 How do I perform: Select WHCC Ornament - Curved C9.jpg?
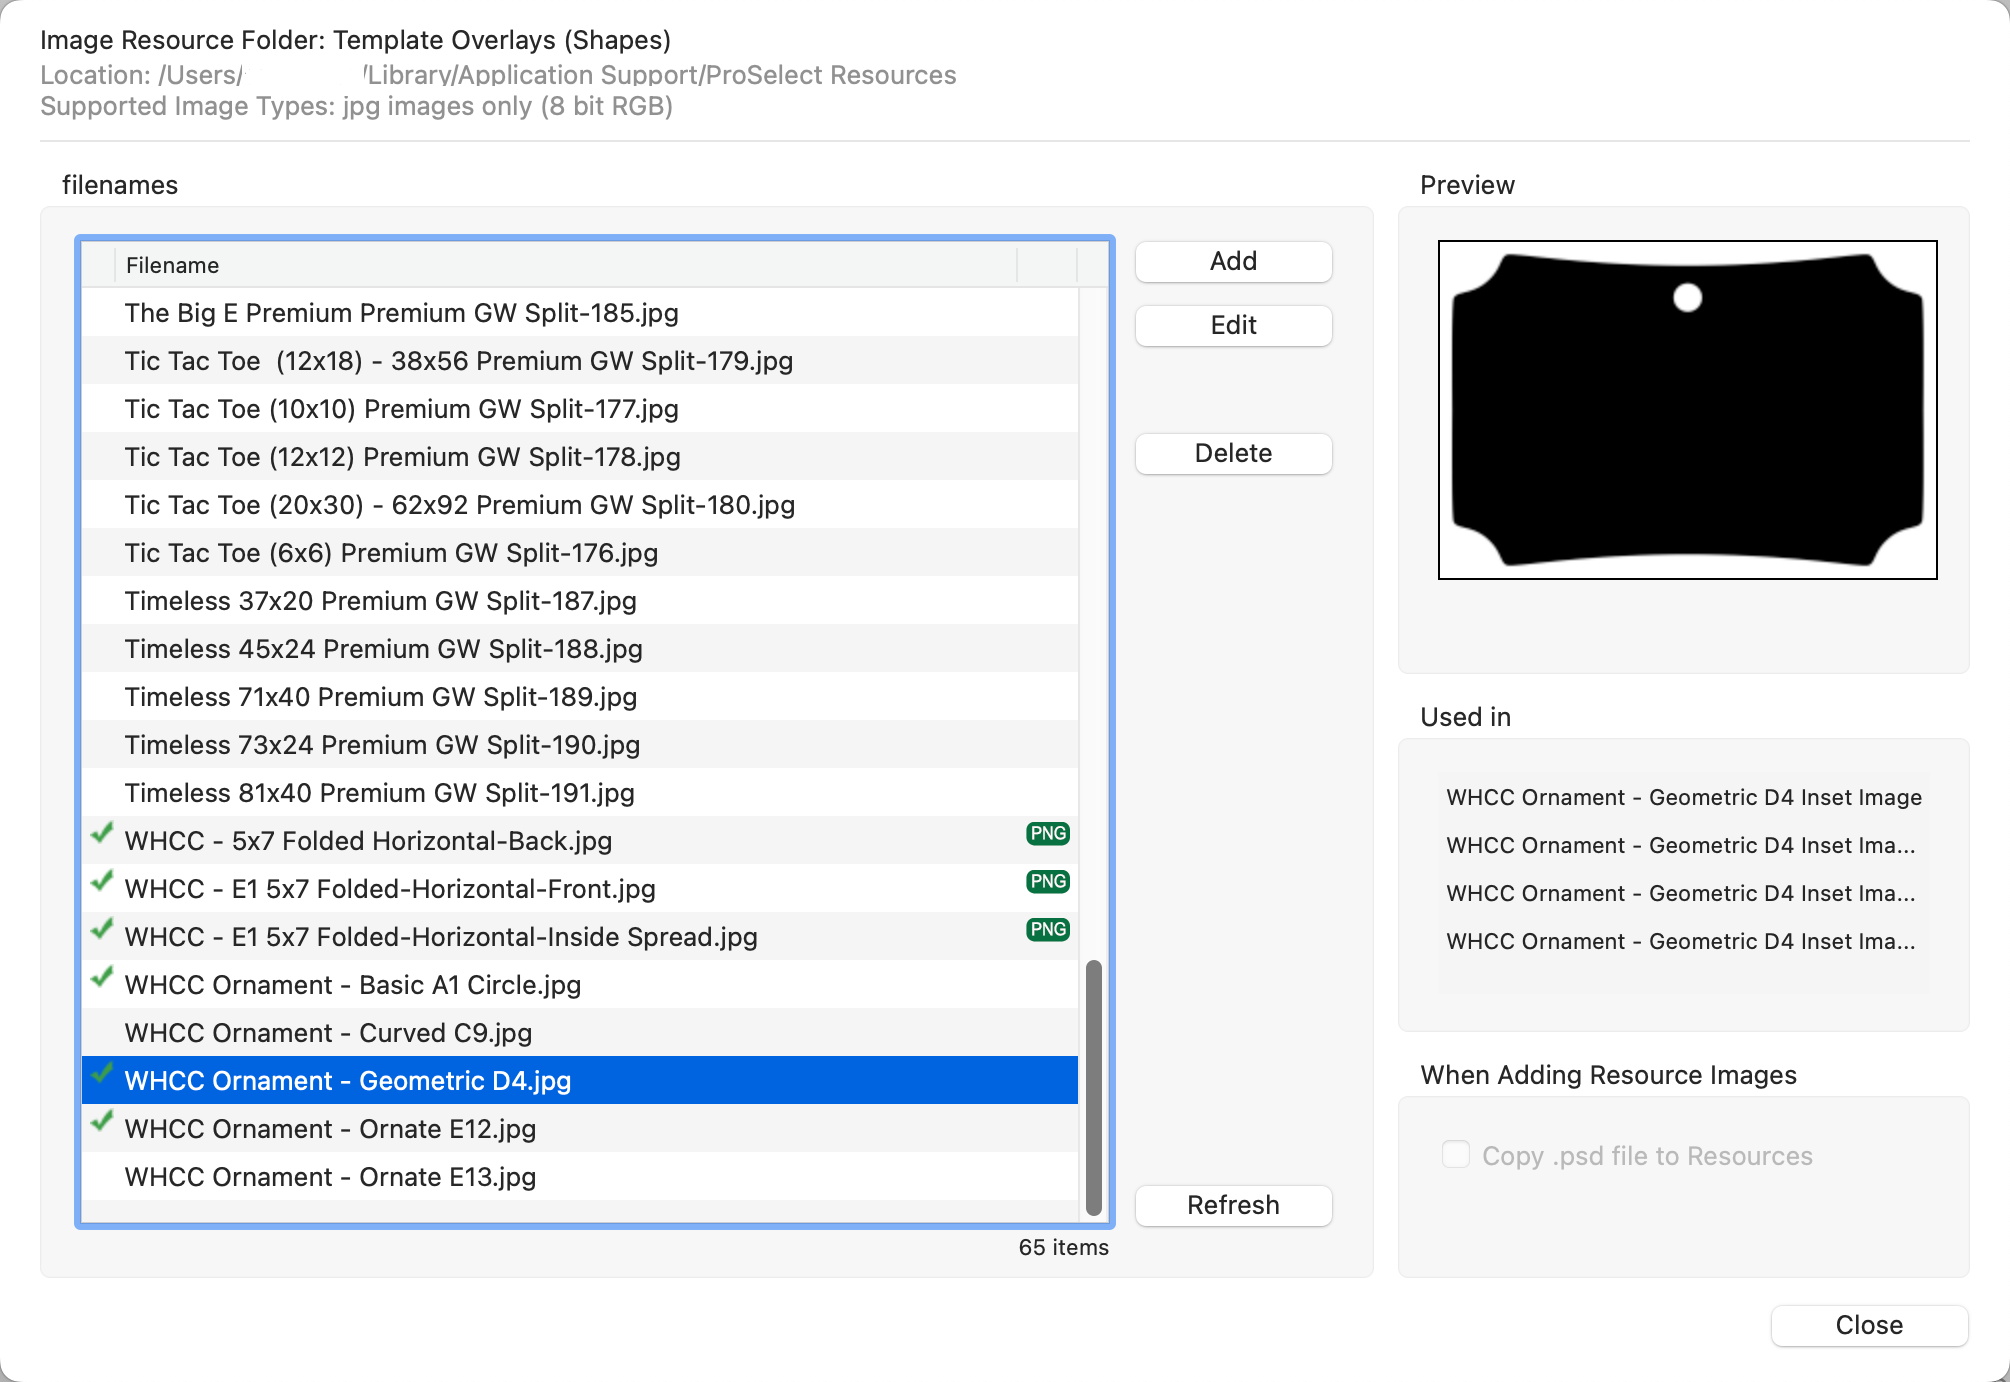(328, 1033)
